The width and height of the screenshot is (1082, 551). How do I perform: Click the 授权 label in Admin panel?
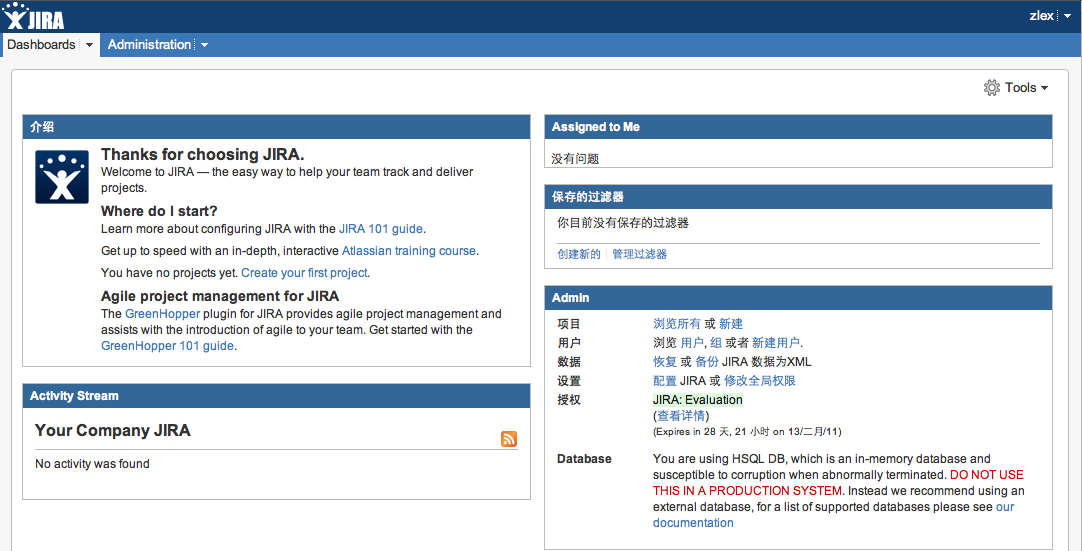coord(569,400)
